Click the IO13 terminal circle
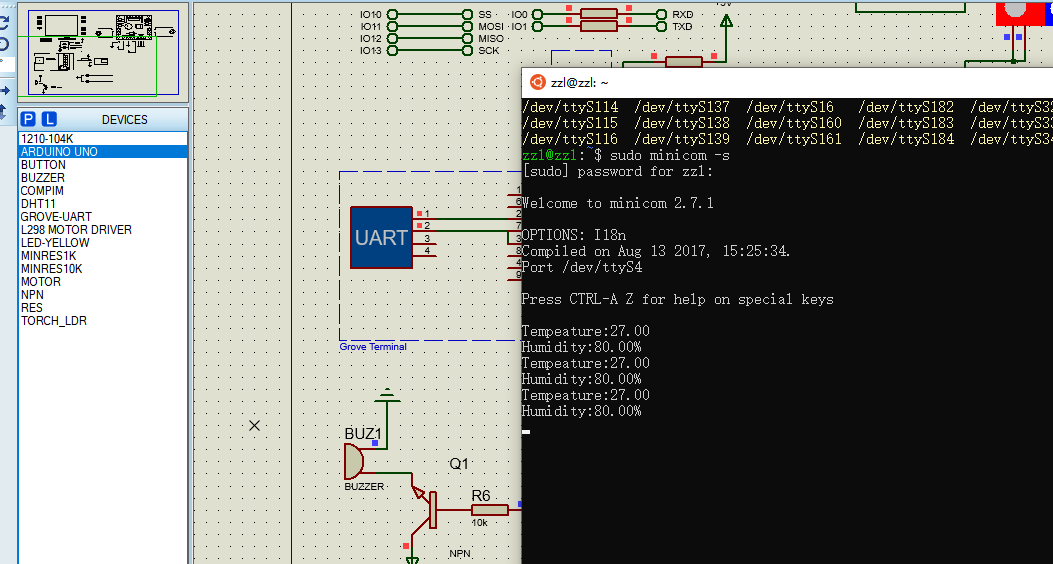The image size is (1053, 564). coord(392,50)
